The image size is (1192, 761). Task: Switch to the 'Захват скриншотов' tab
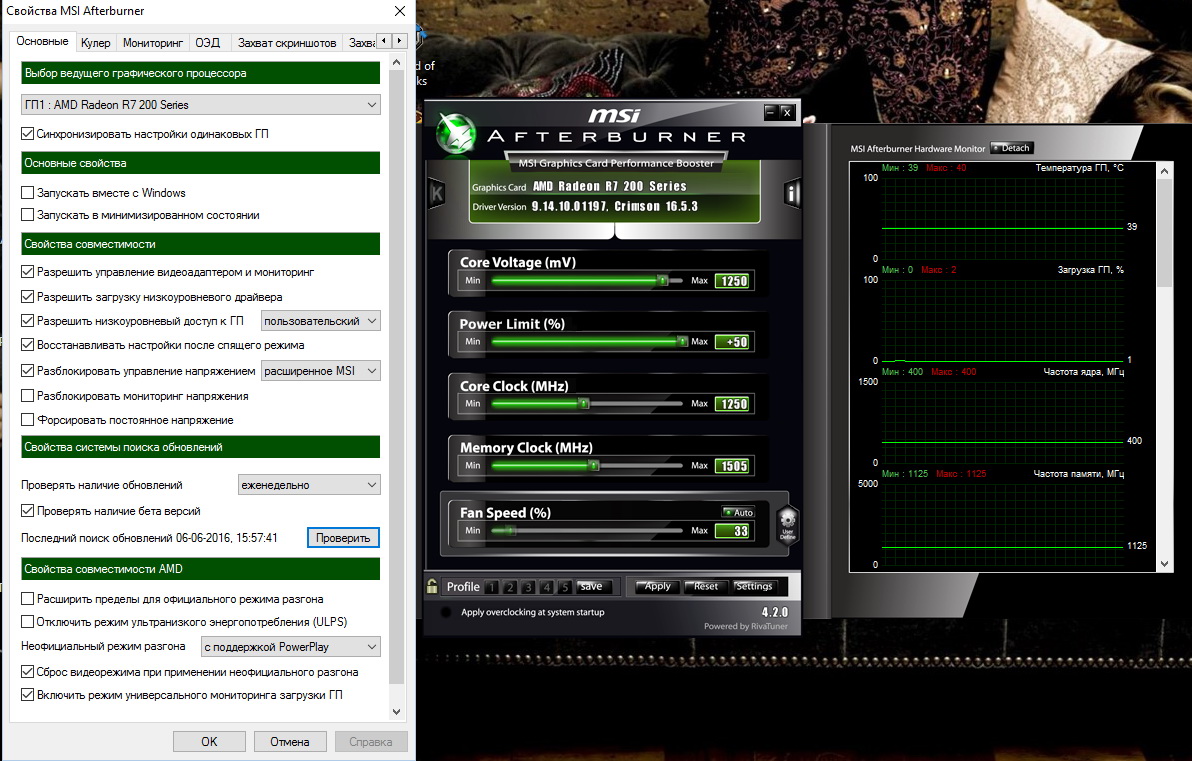287,43
